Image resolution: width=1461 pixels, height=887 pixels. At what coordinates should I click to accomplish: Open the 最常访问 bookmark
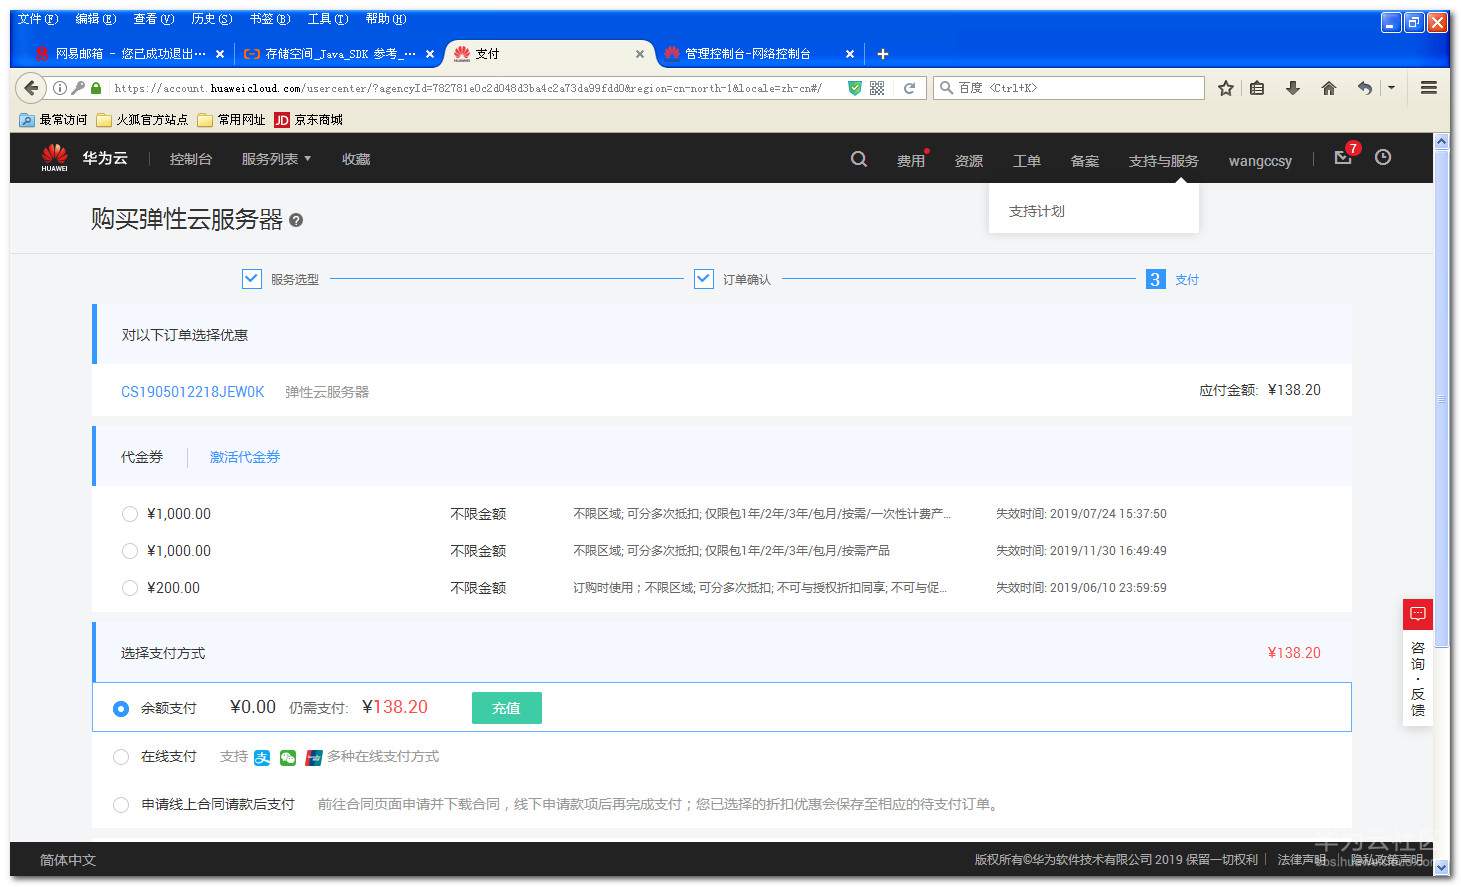click(x=54, y=120)
